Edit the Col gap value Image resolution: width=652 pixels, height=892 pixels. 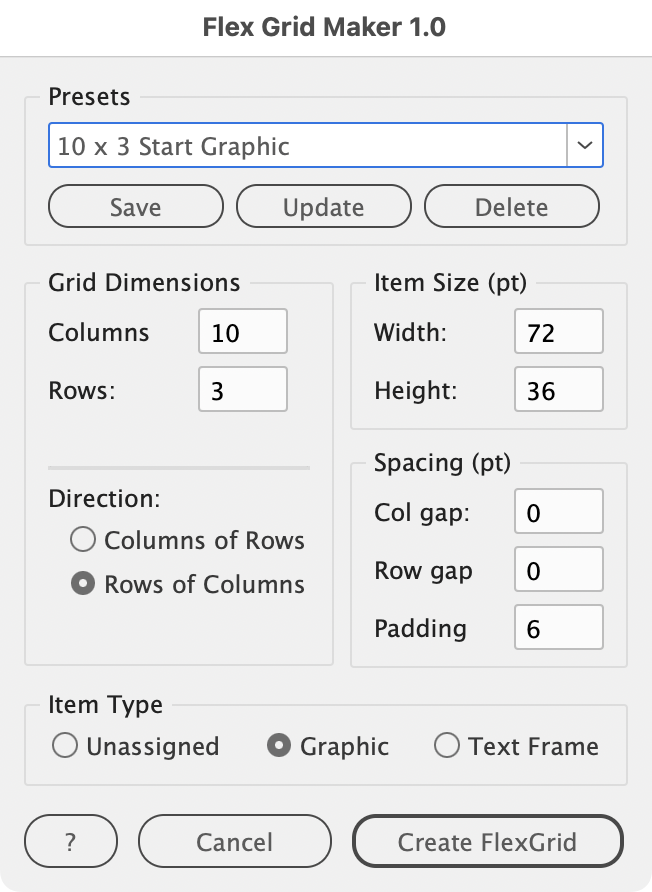click(x=559, y=513)
